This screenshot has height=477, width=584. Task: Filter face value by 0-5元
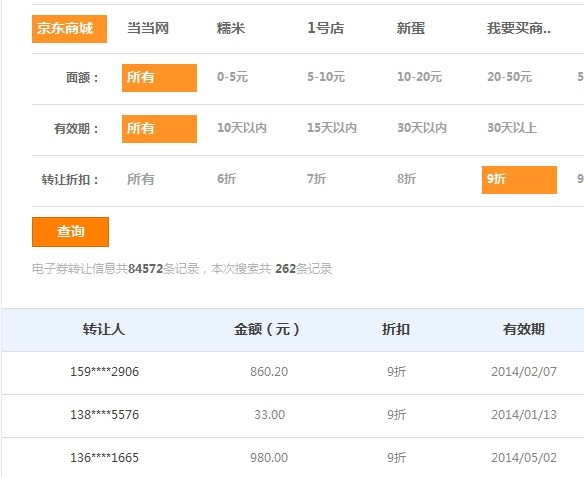[x=232, y=77]
